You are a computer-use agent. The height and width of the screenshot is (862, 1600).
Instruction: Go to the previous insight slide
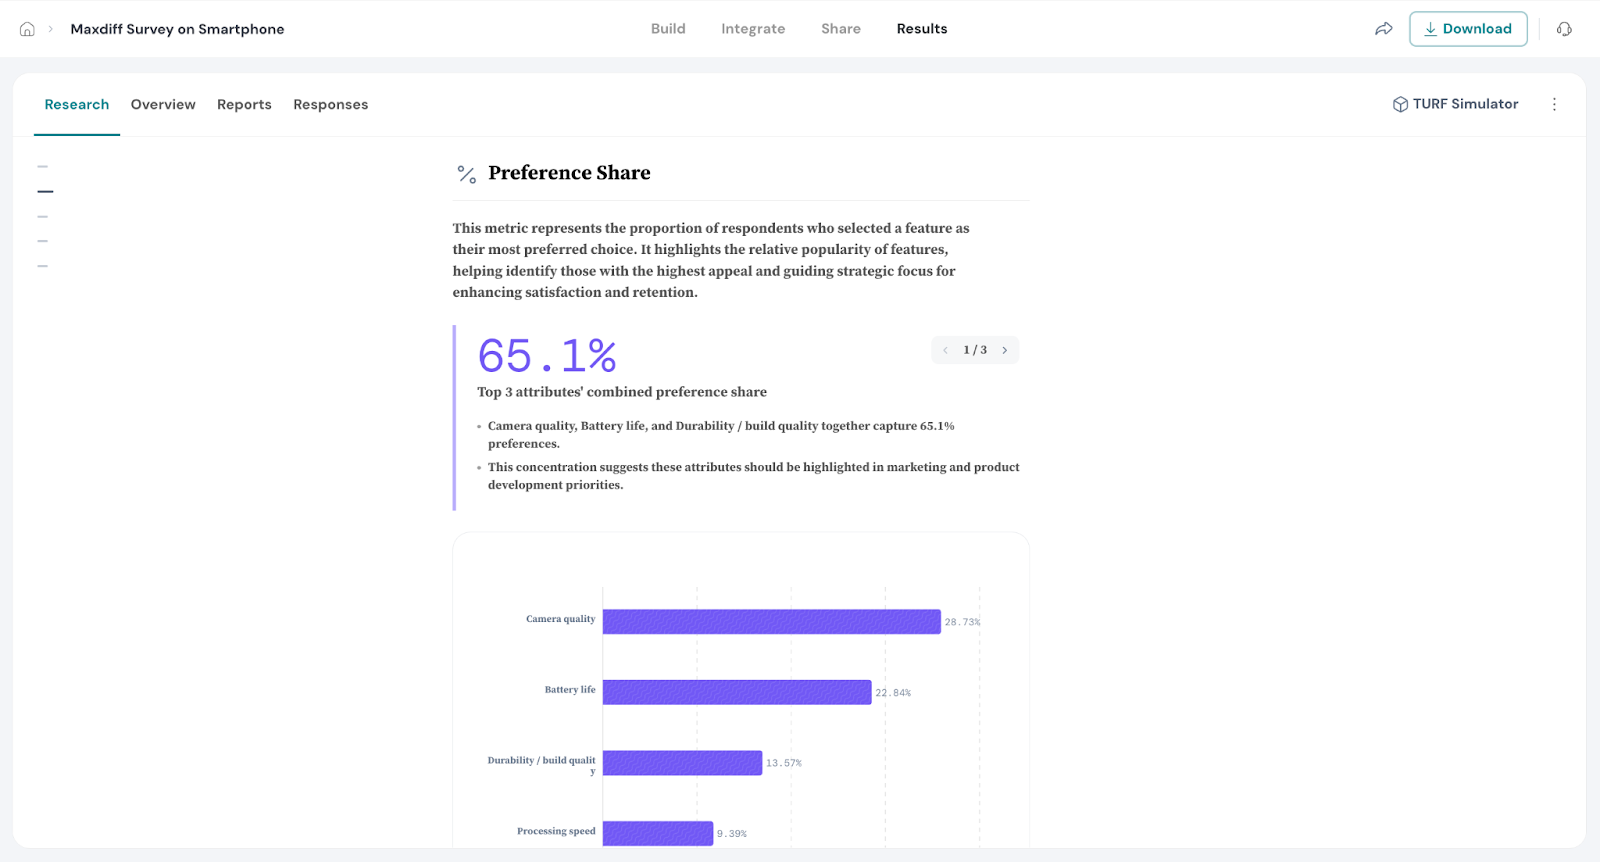click(945, 350)
